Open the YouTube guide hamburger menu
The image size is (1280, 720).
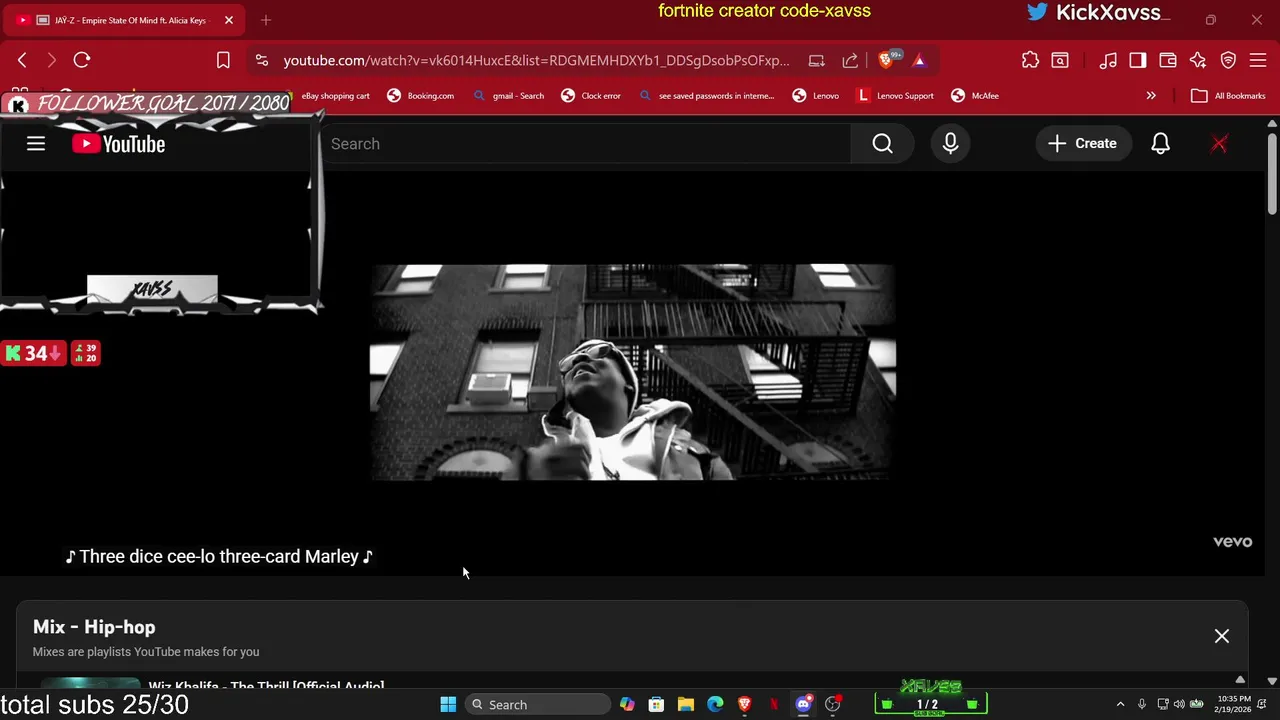[x=36, y=144]
